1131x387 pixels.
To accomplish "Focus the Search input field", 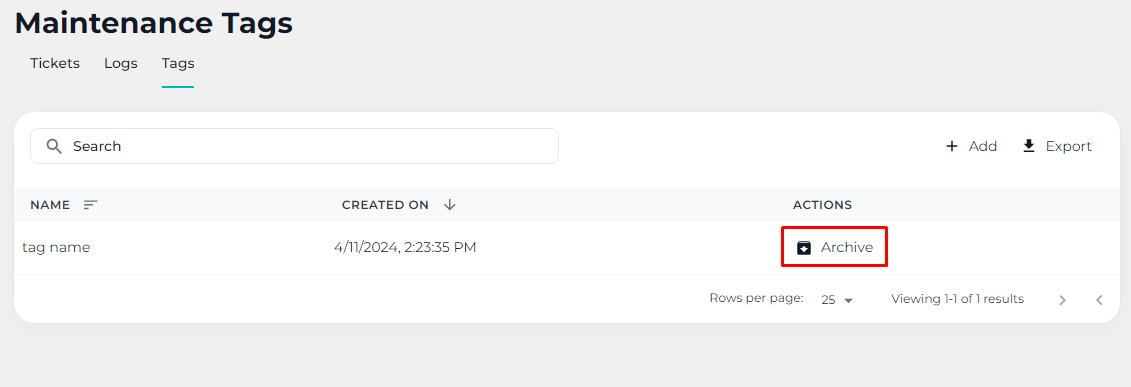I will coord(294,146).
